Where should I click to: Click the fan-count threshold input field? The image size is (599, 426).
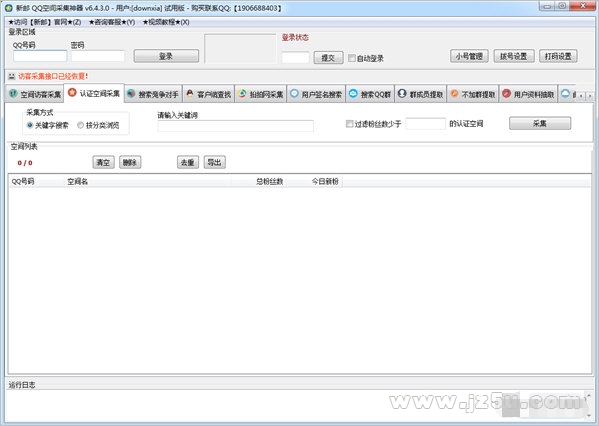pyautogui.click(x=426, y=124)
